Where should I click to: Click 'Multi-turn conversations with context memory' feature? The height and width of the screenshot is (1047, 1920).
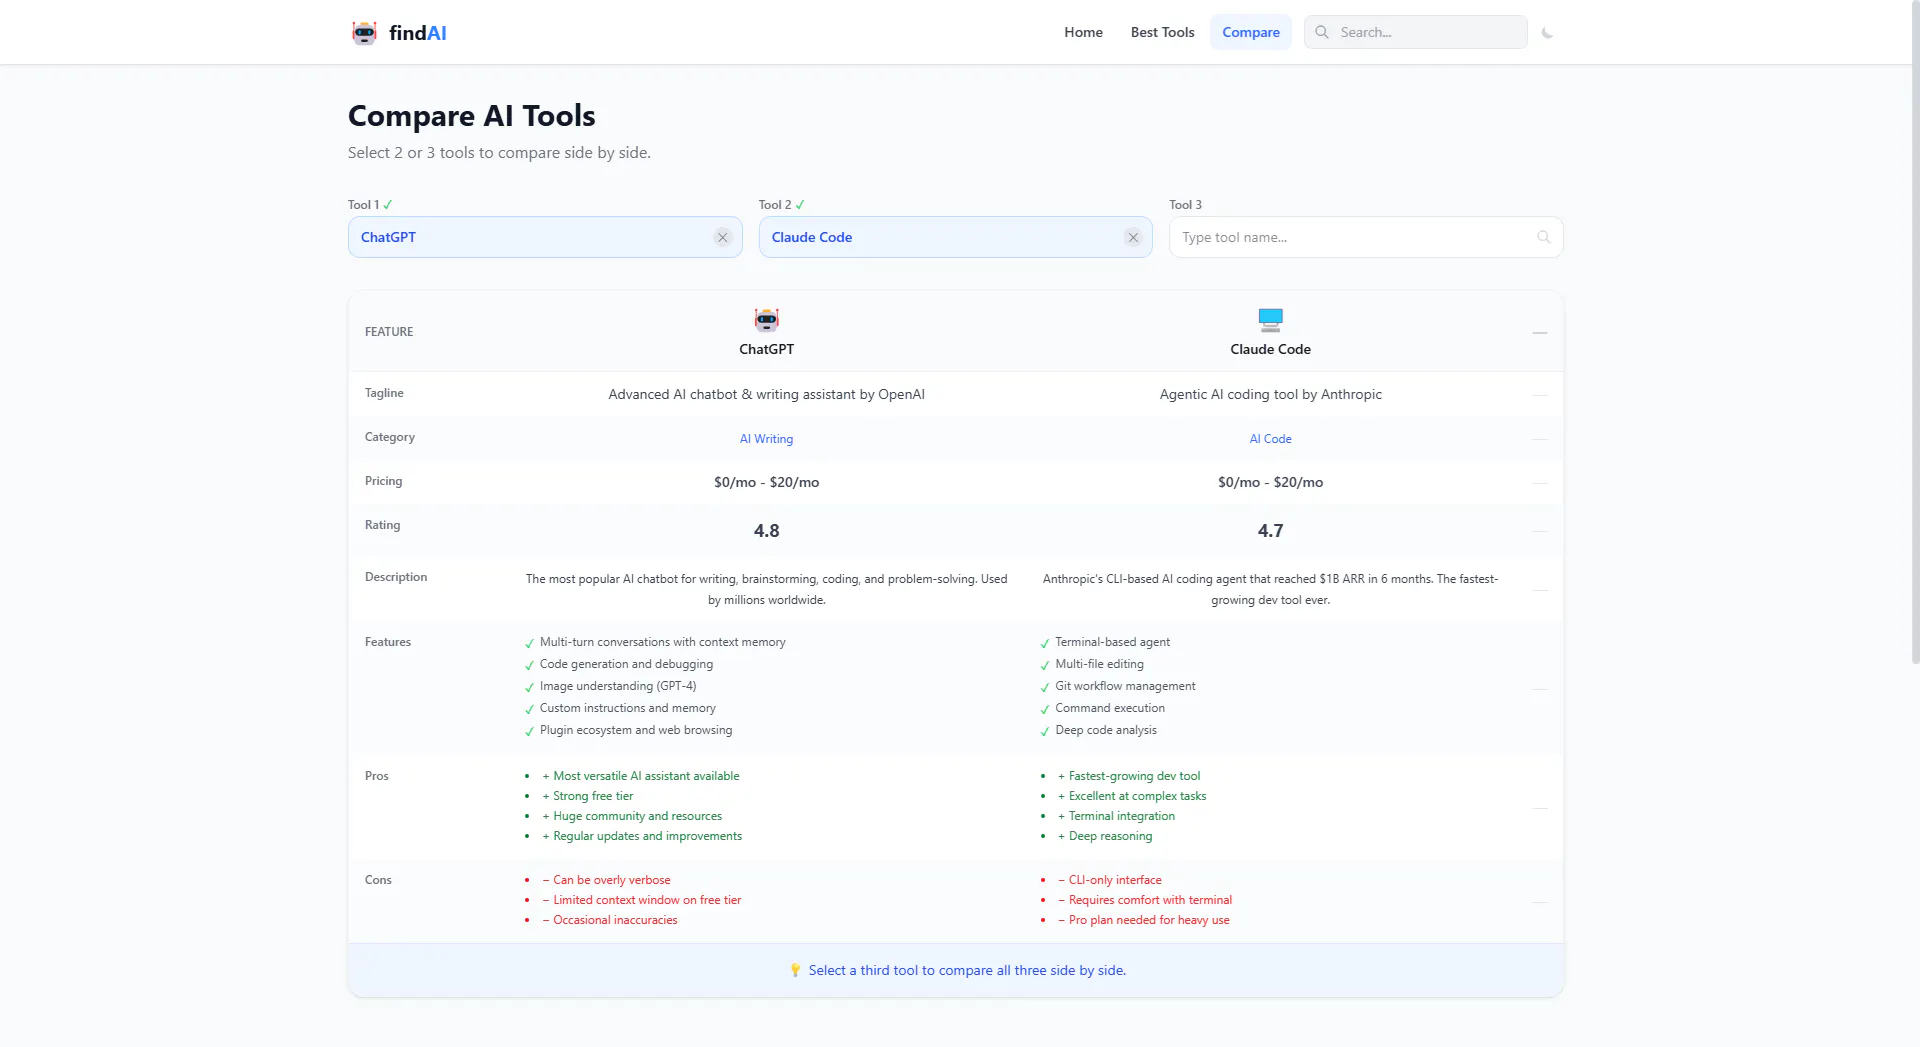coord(662,642)
